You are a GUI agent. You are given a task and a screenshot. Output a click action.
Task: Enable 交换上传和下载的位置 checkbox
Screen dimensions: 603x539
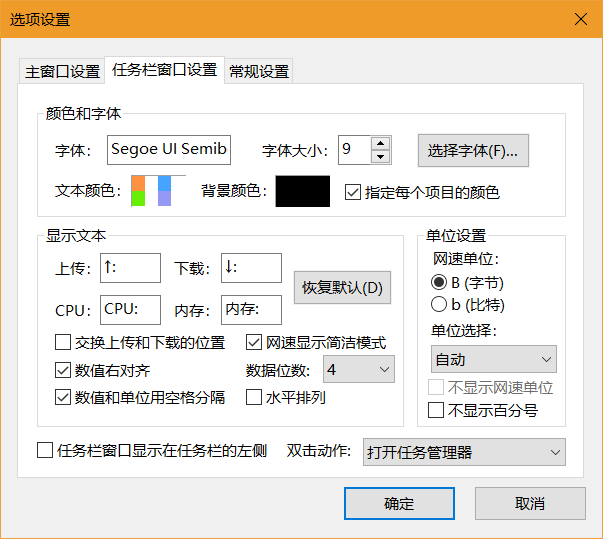pyautogui.click(x=63, y=342)
